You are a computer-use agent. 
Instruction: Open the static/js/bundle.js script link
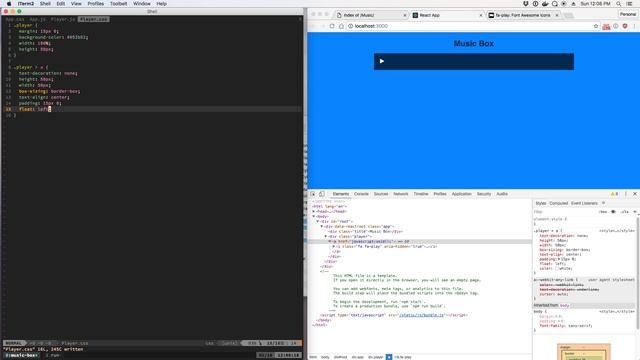tap(421, 315)
